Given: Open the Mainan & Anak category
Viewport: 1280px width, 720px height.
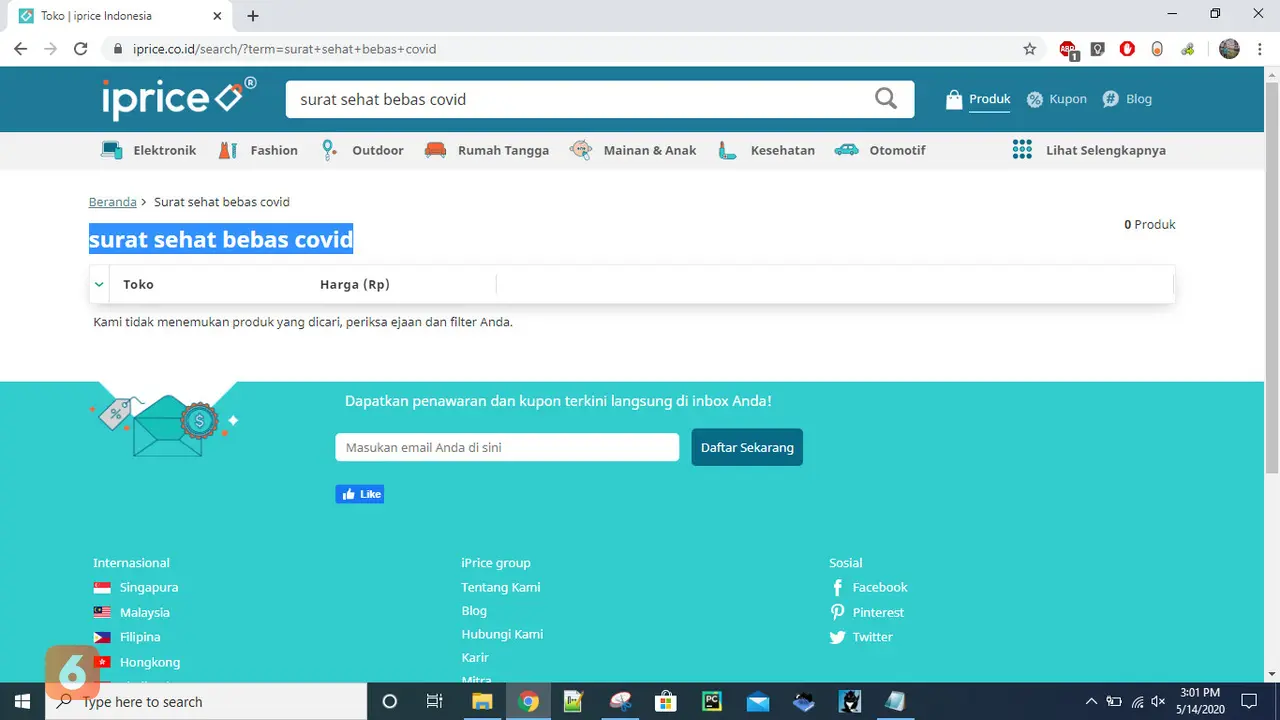Looking at the screenshot, I should (633, 150).
